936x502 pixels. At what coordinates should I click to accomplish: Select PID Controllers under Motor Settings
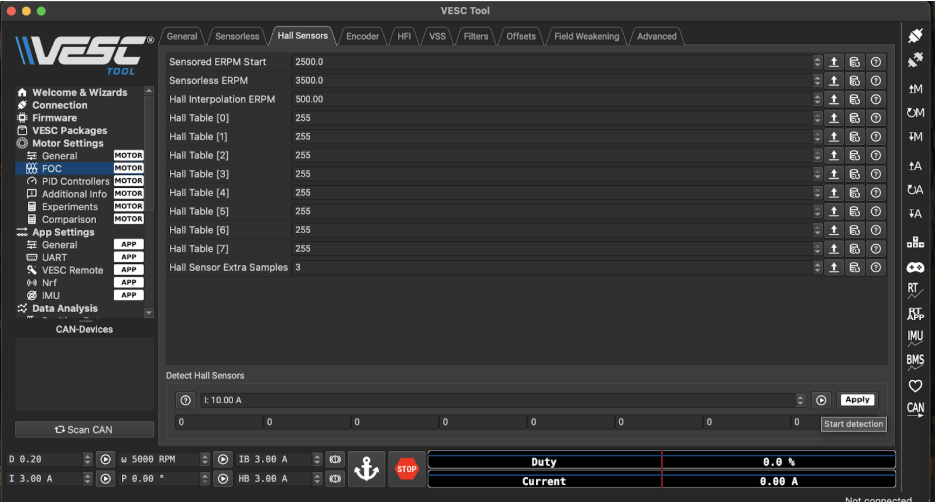(x=76, y=181)
